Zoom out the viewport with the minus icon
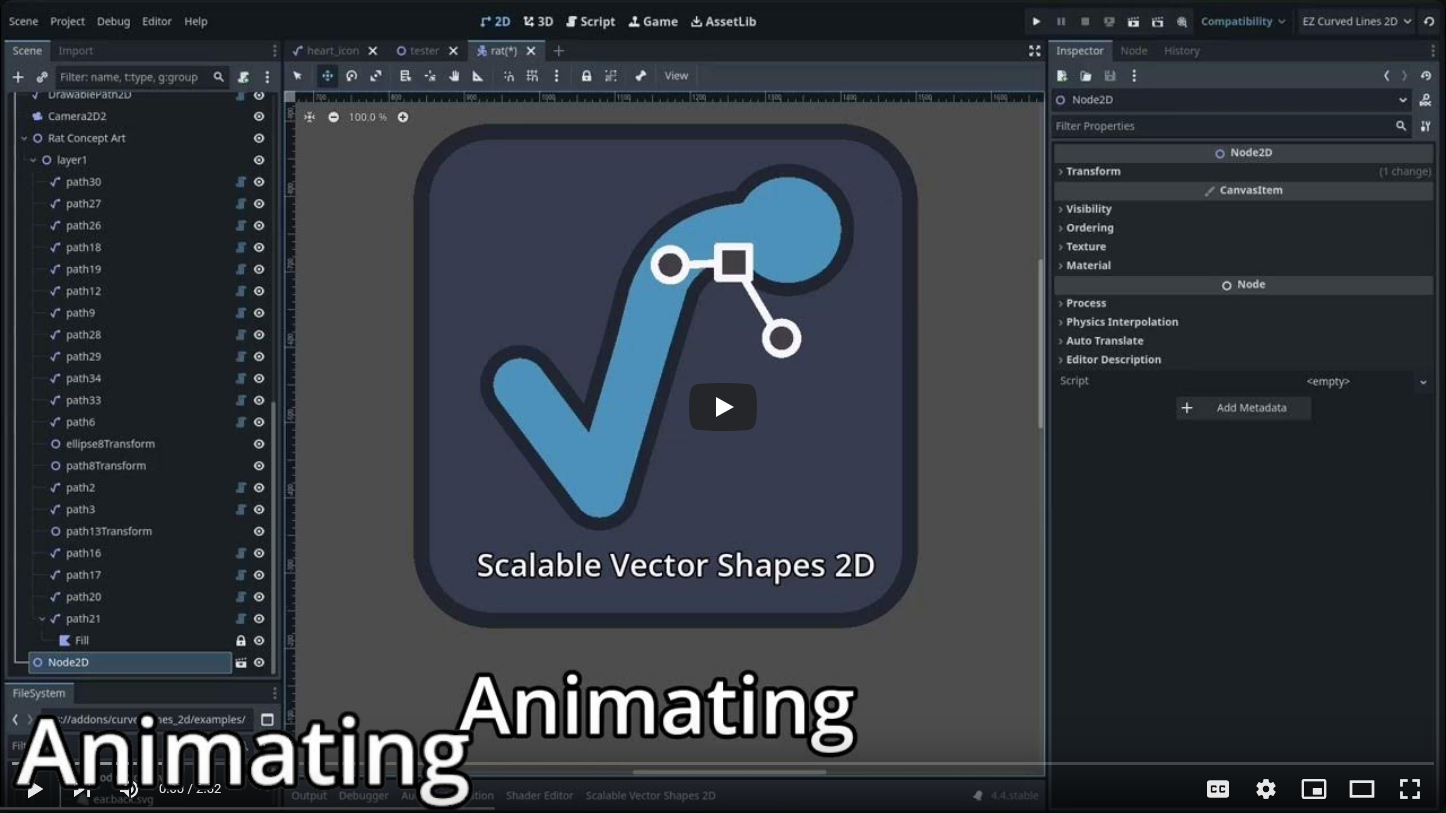The width and height of the screenshot is (1446, 813). [333, 117]
